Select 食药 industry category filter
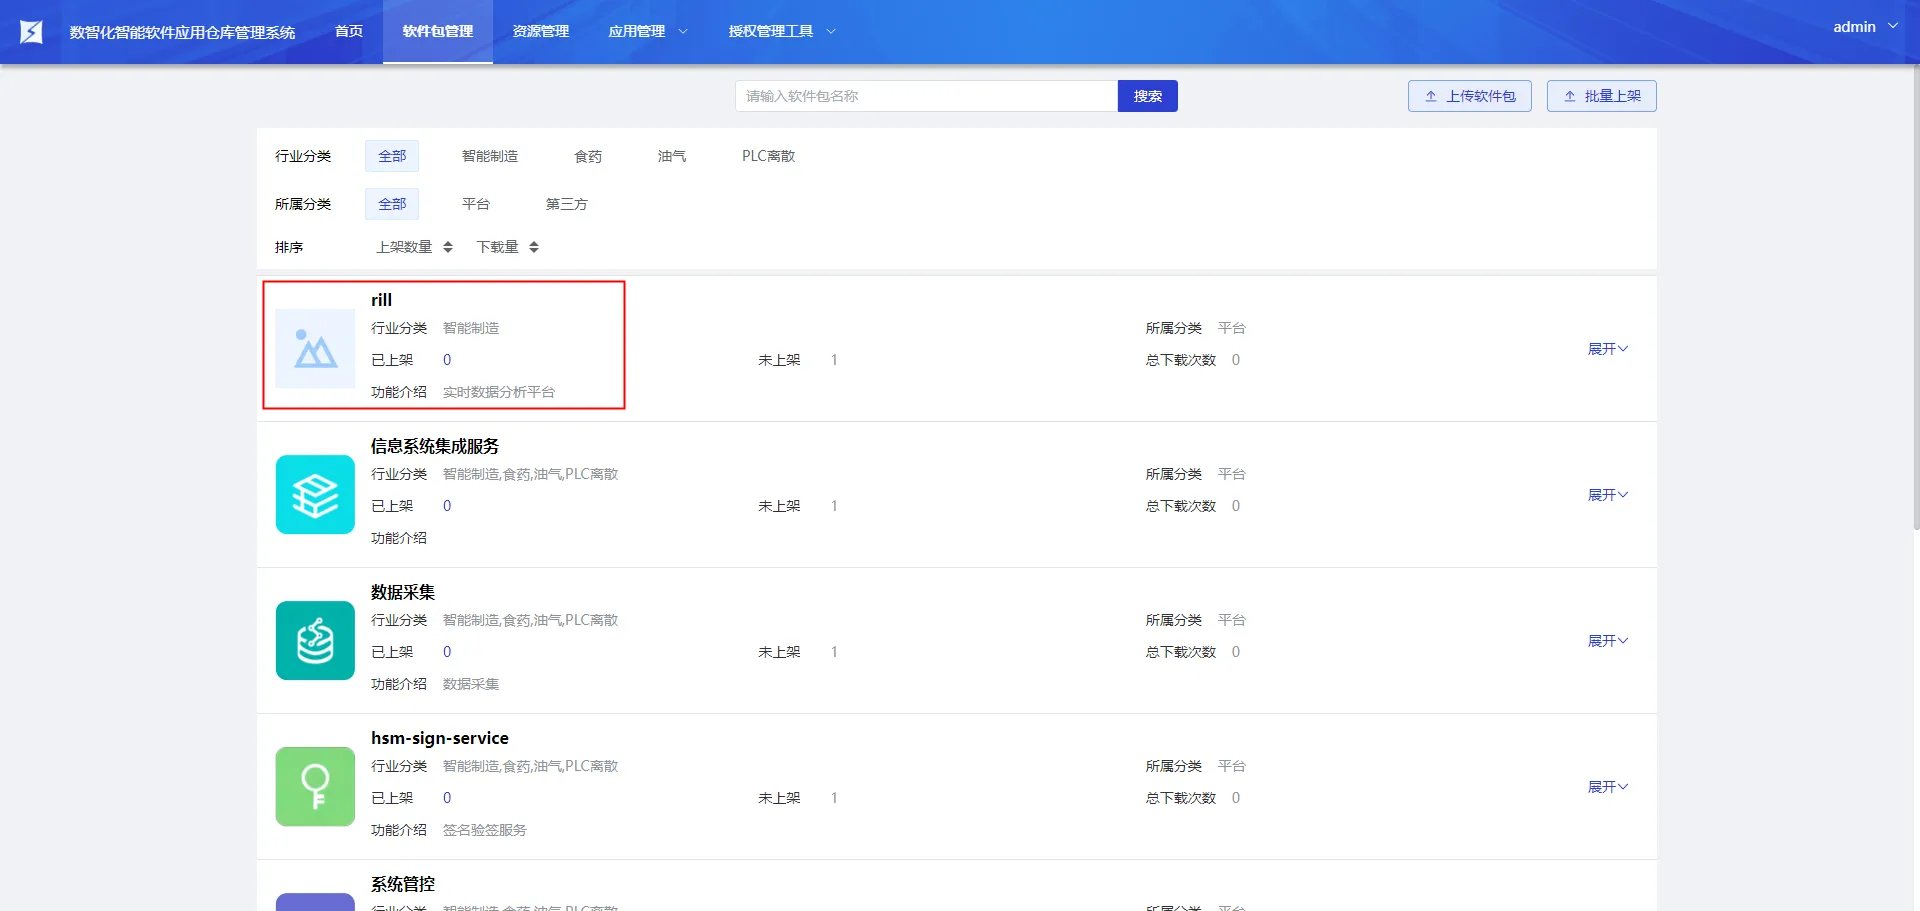This screenshot has width=1920, height=911. point(588,156)
